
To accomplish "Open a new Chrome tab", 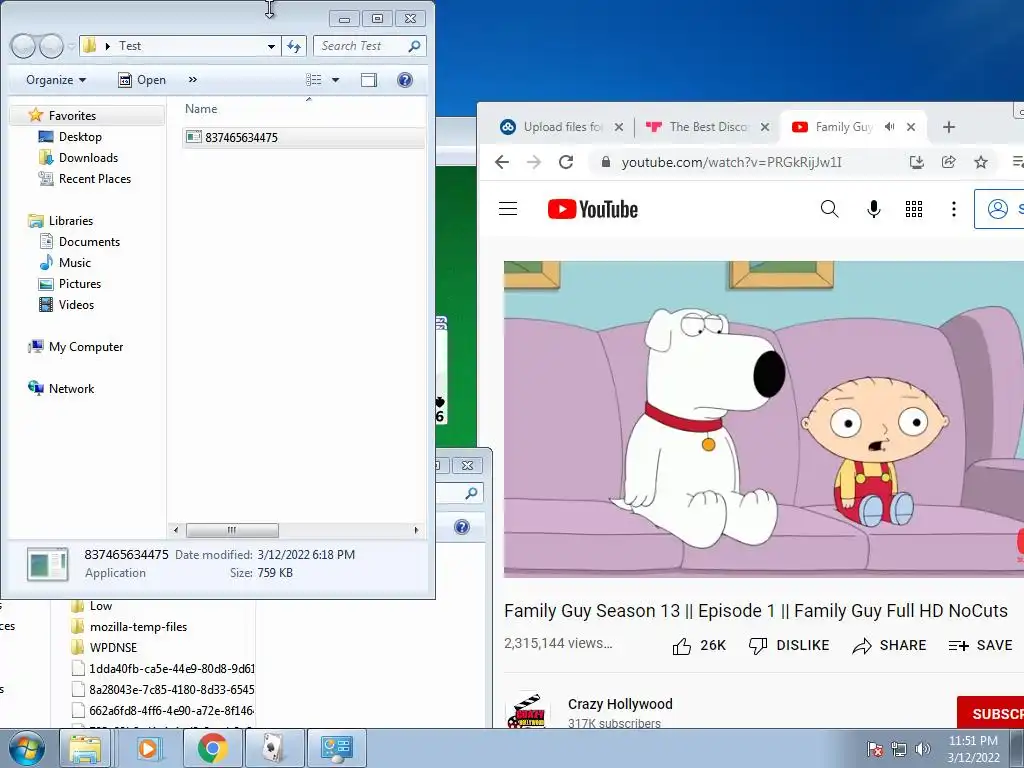I will click(x=949, y=127).
